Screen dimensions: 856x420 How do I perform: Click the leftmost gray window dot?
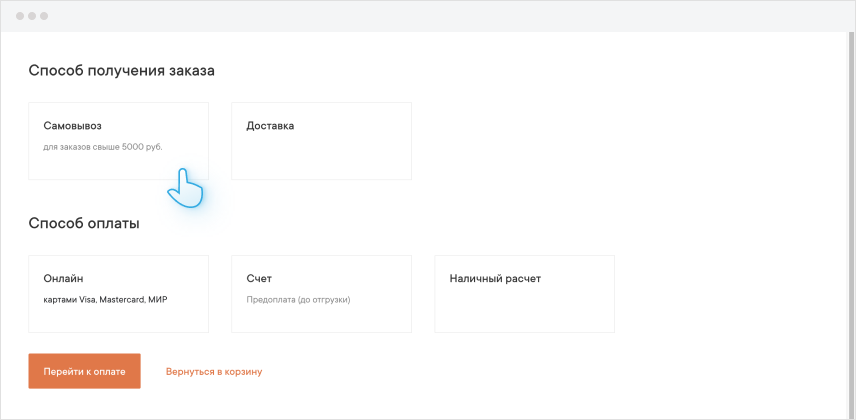[19, 17]
